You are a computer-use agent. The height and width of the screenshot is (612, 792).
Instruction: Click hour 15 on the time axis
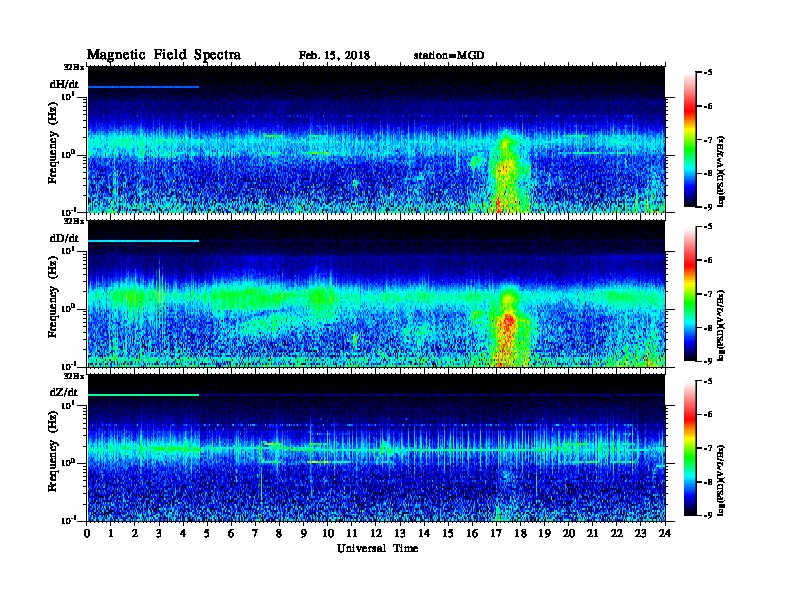pyautogui.click(x=448, y=534)
